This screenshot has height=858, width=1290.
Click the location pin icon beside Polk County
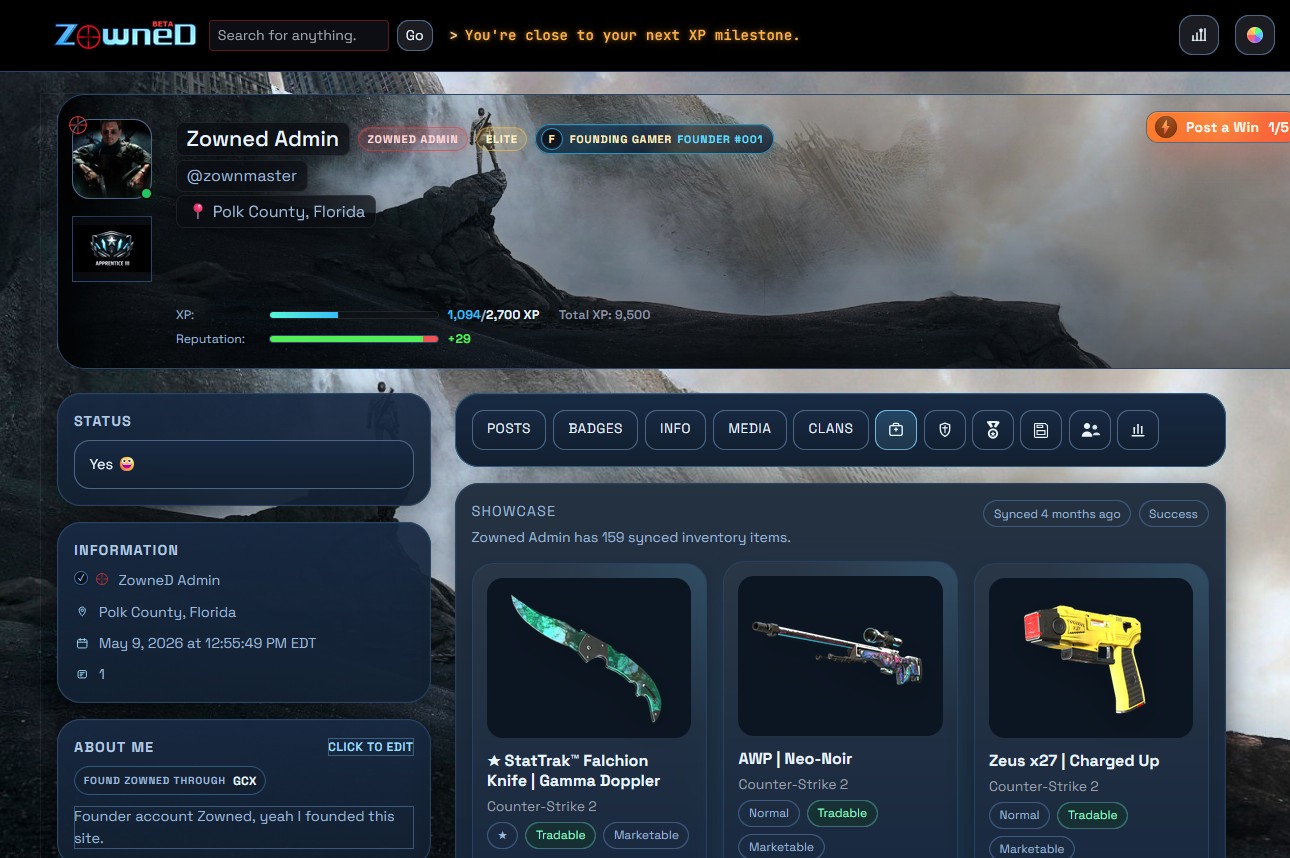point(198,211)
